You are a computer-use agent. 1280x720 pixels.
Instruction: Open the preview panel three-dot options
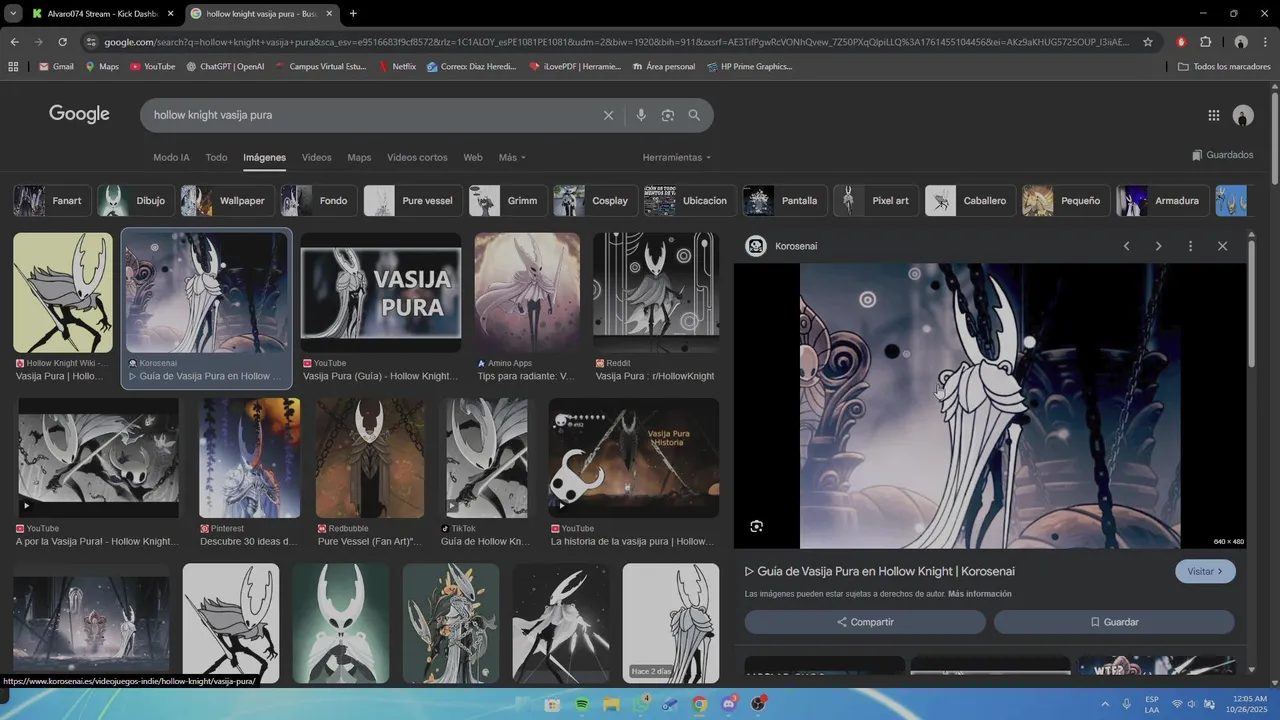[x=1190, y=246]
